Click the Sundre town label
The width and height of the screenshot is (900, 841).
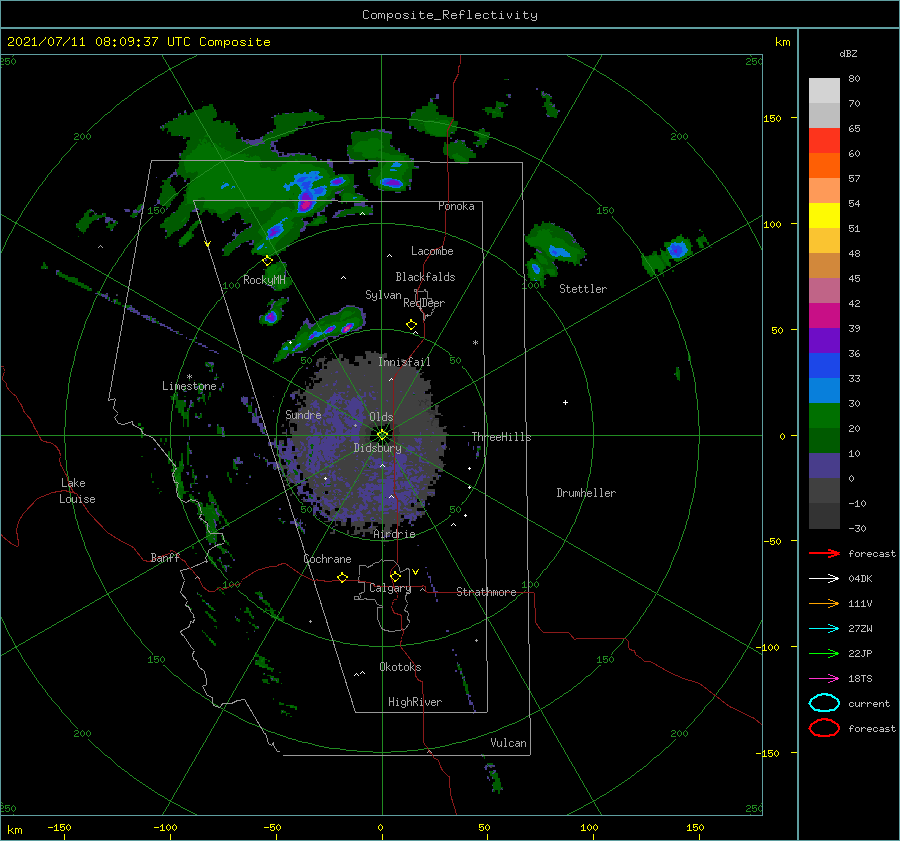coord(303,414)
